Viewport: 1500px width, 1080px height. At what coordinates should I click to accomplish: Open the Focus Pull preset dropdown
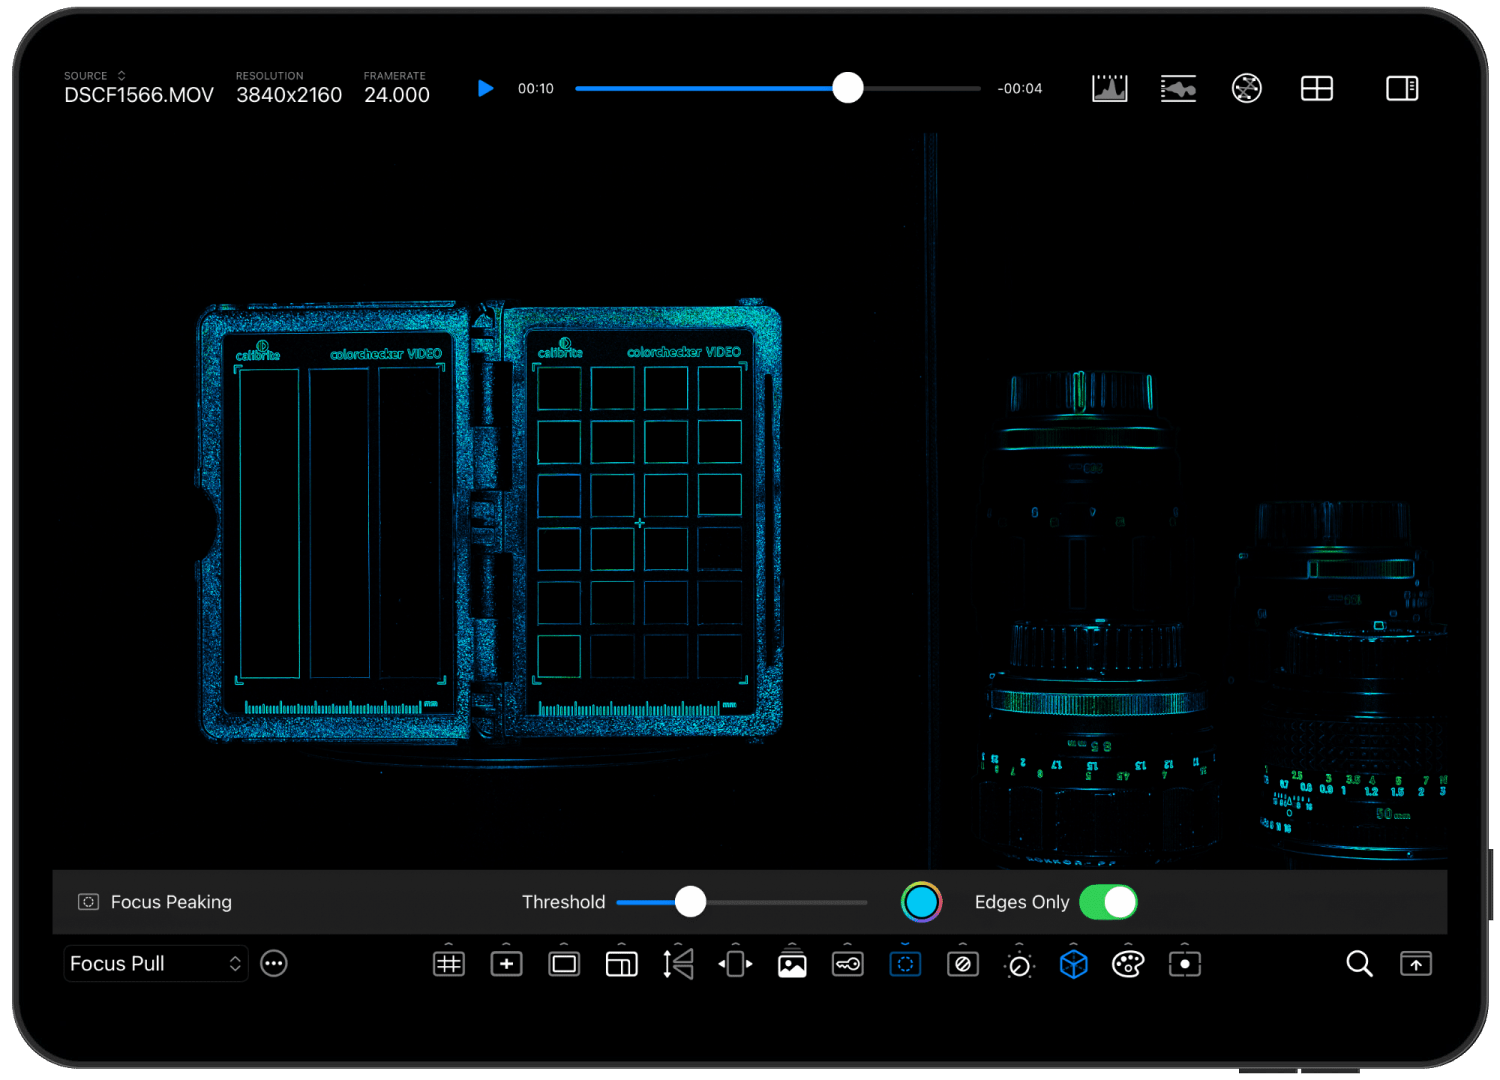point(155,963)
